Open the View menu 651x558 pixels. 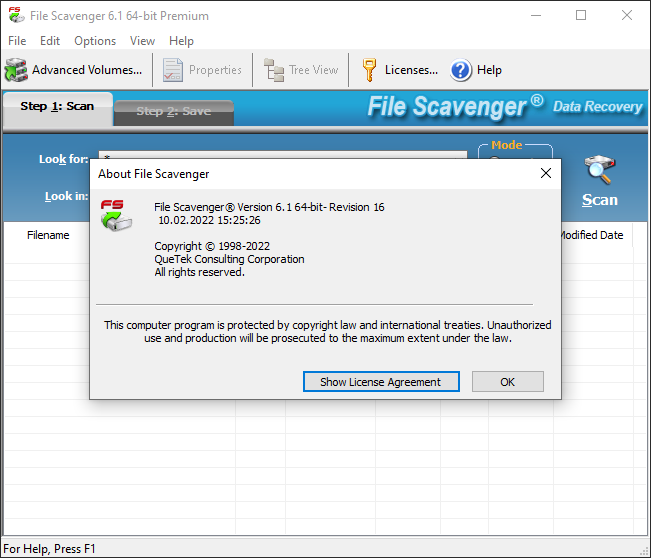(x=142, y=41)
